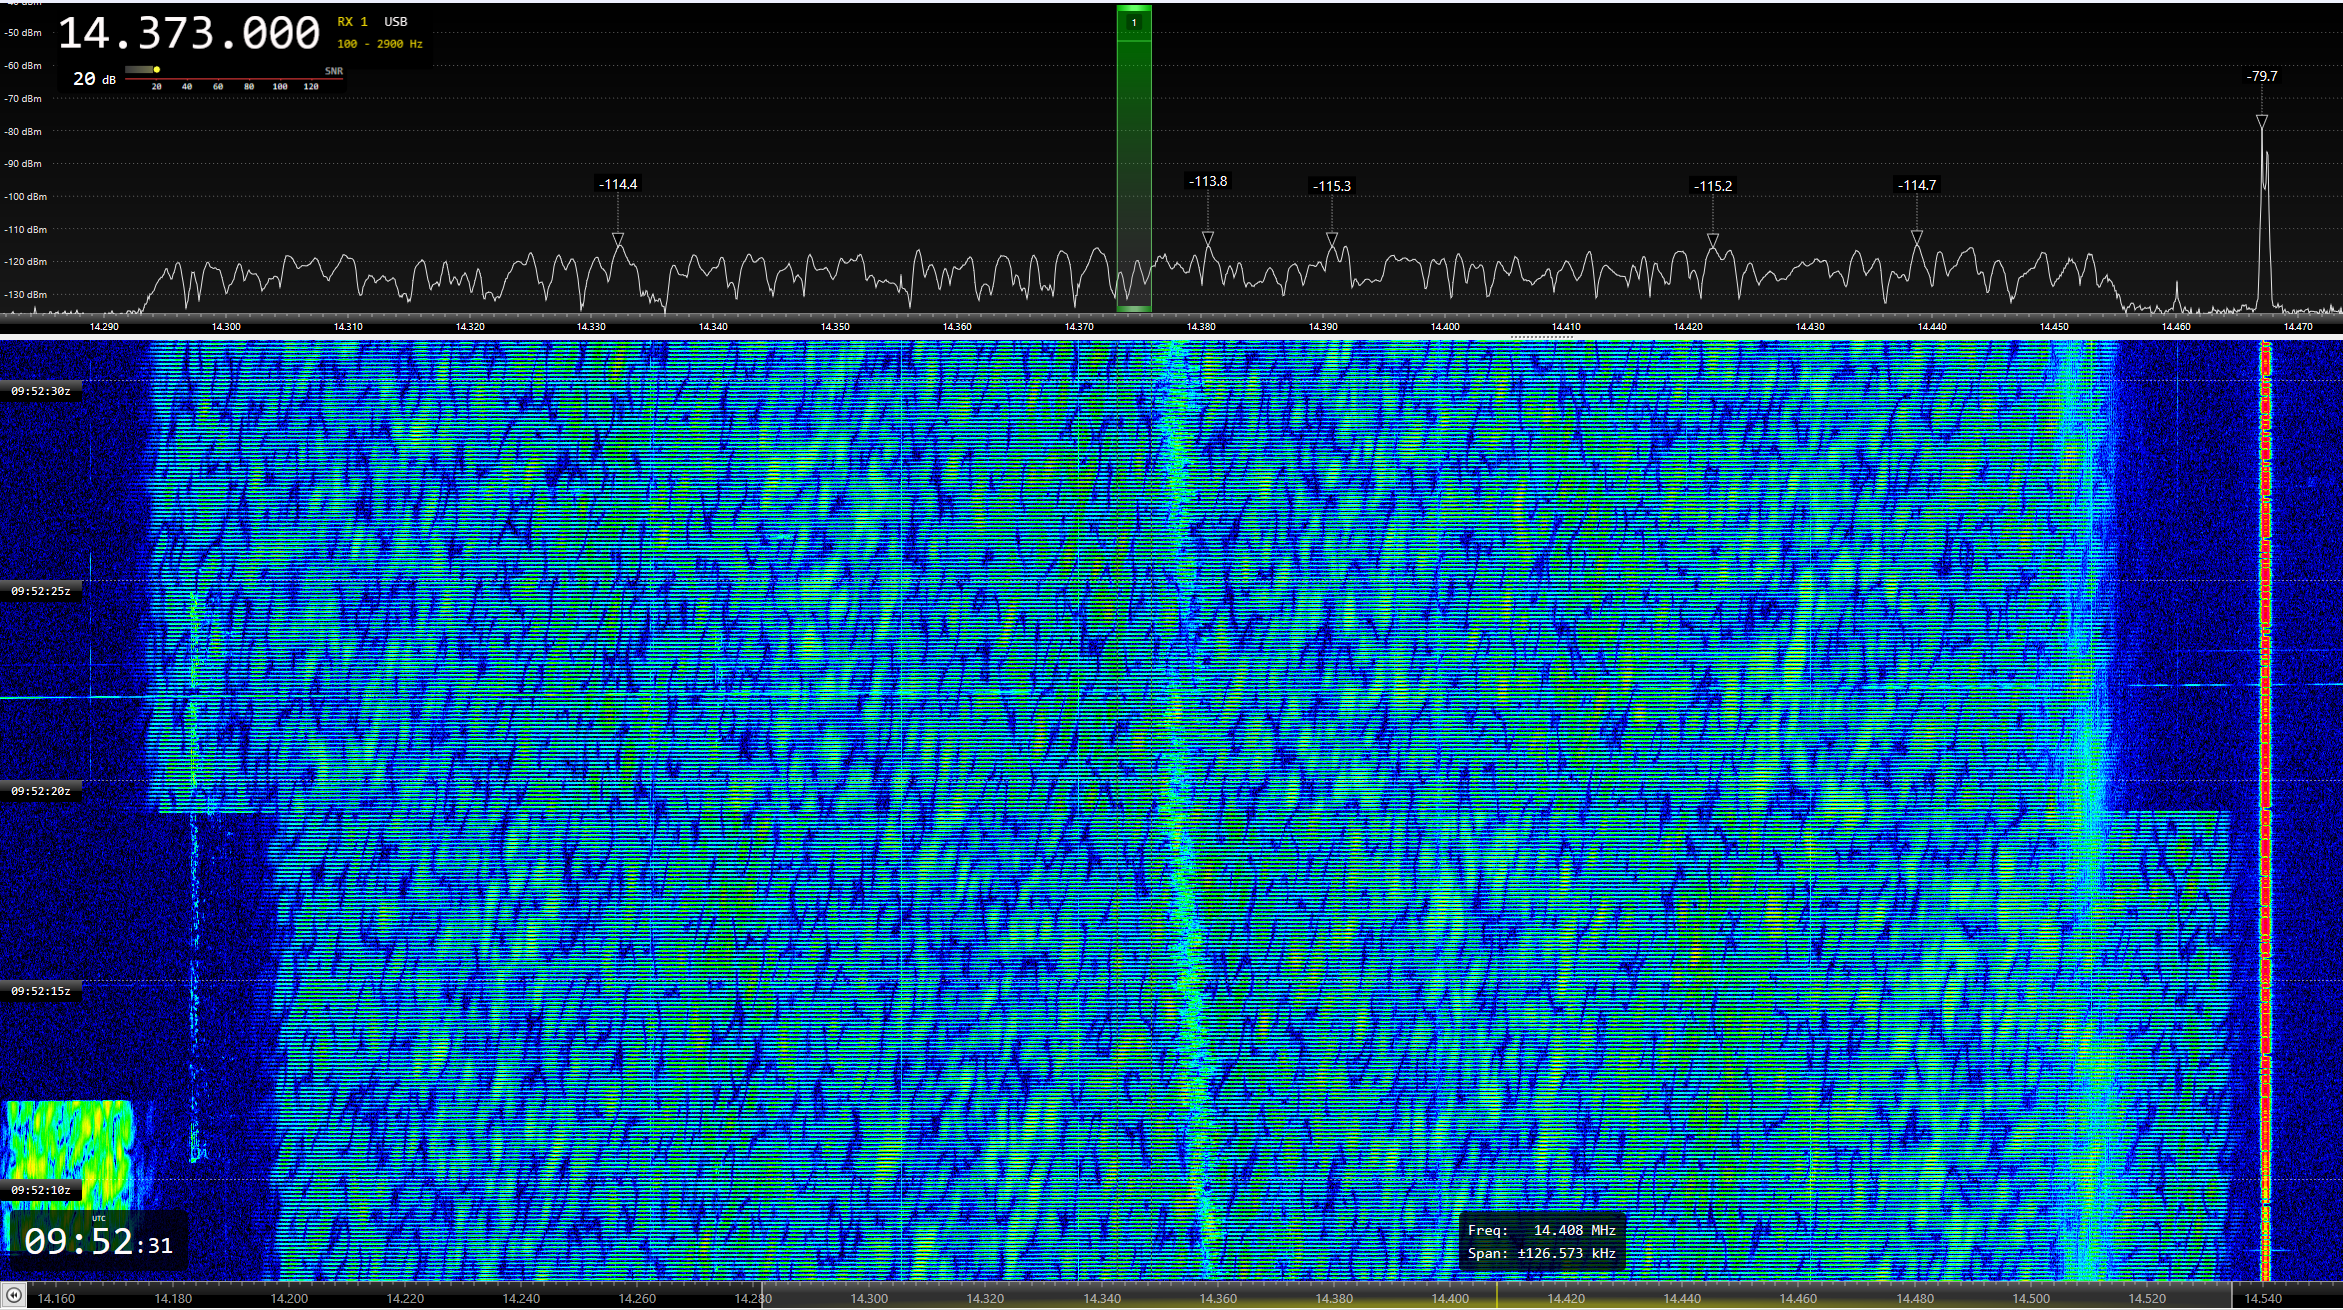Click the 14.373.000 frequency display
Screen dimensions: 2343x1310
[x=188, y=34]
